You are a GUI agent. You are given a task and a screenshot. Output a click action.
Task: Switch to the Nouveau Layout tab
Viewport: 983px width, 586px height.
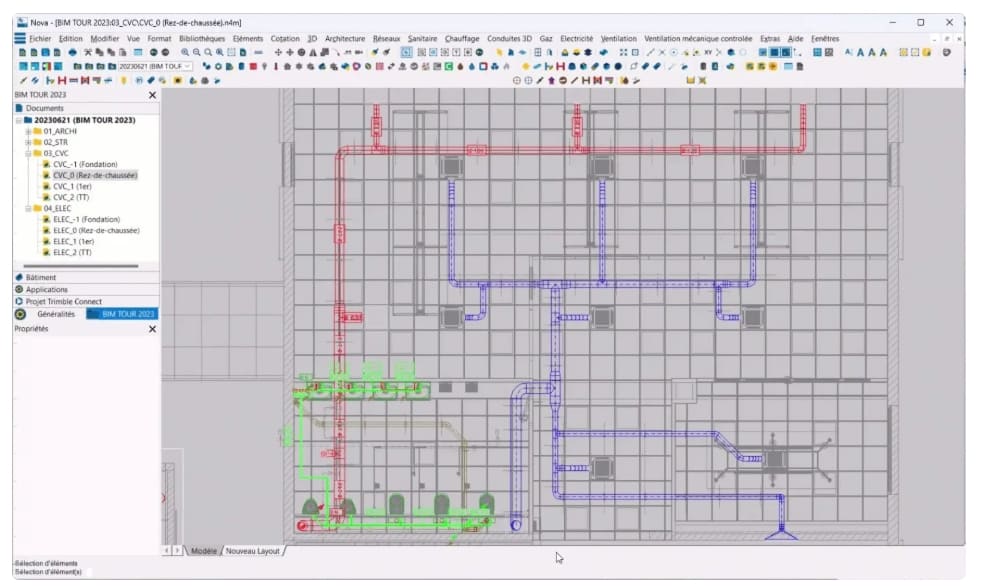coord(253,551)
